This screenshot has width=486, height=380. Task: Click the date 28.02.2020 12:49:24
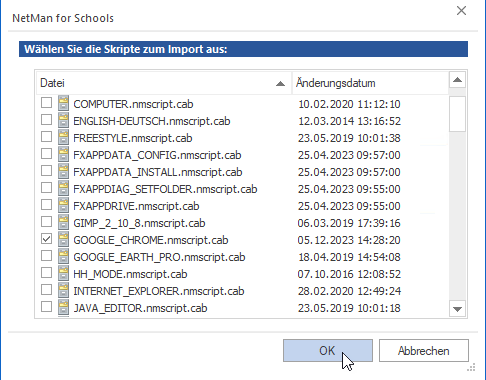pos(349,291)
